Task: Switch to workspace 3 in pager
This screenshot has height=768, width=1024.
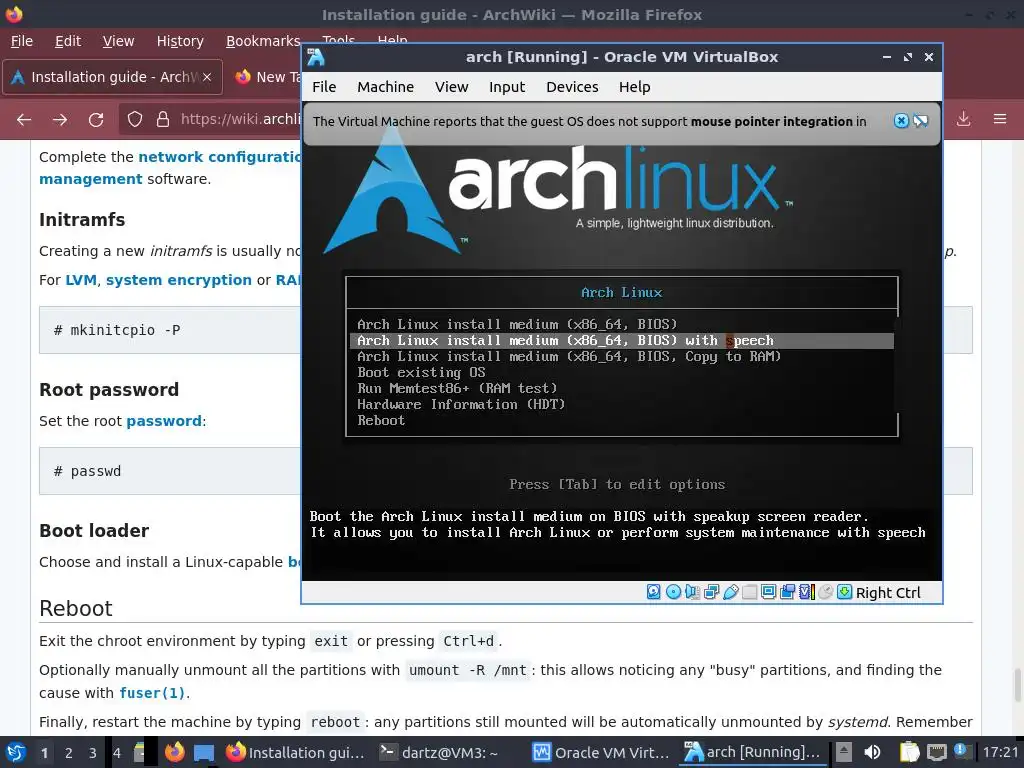Action: coord(92,752)
